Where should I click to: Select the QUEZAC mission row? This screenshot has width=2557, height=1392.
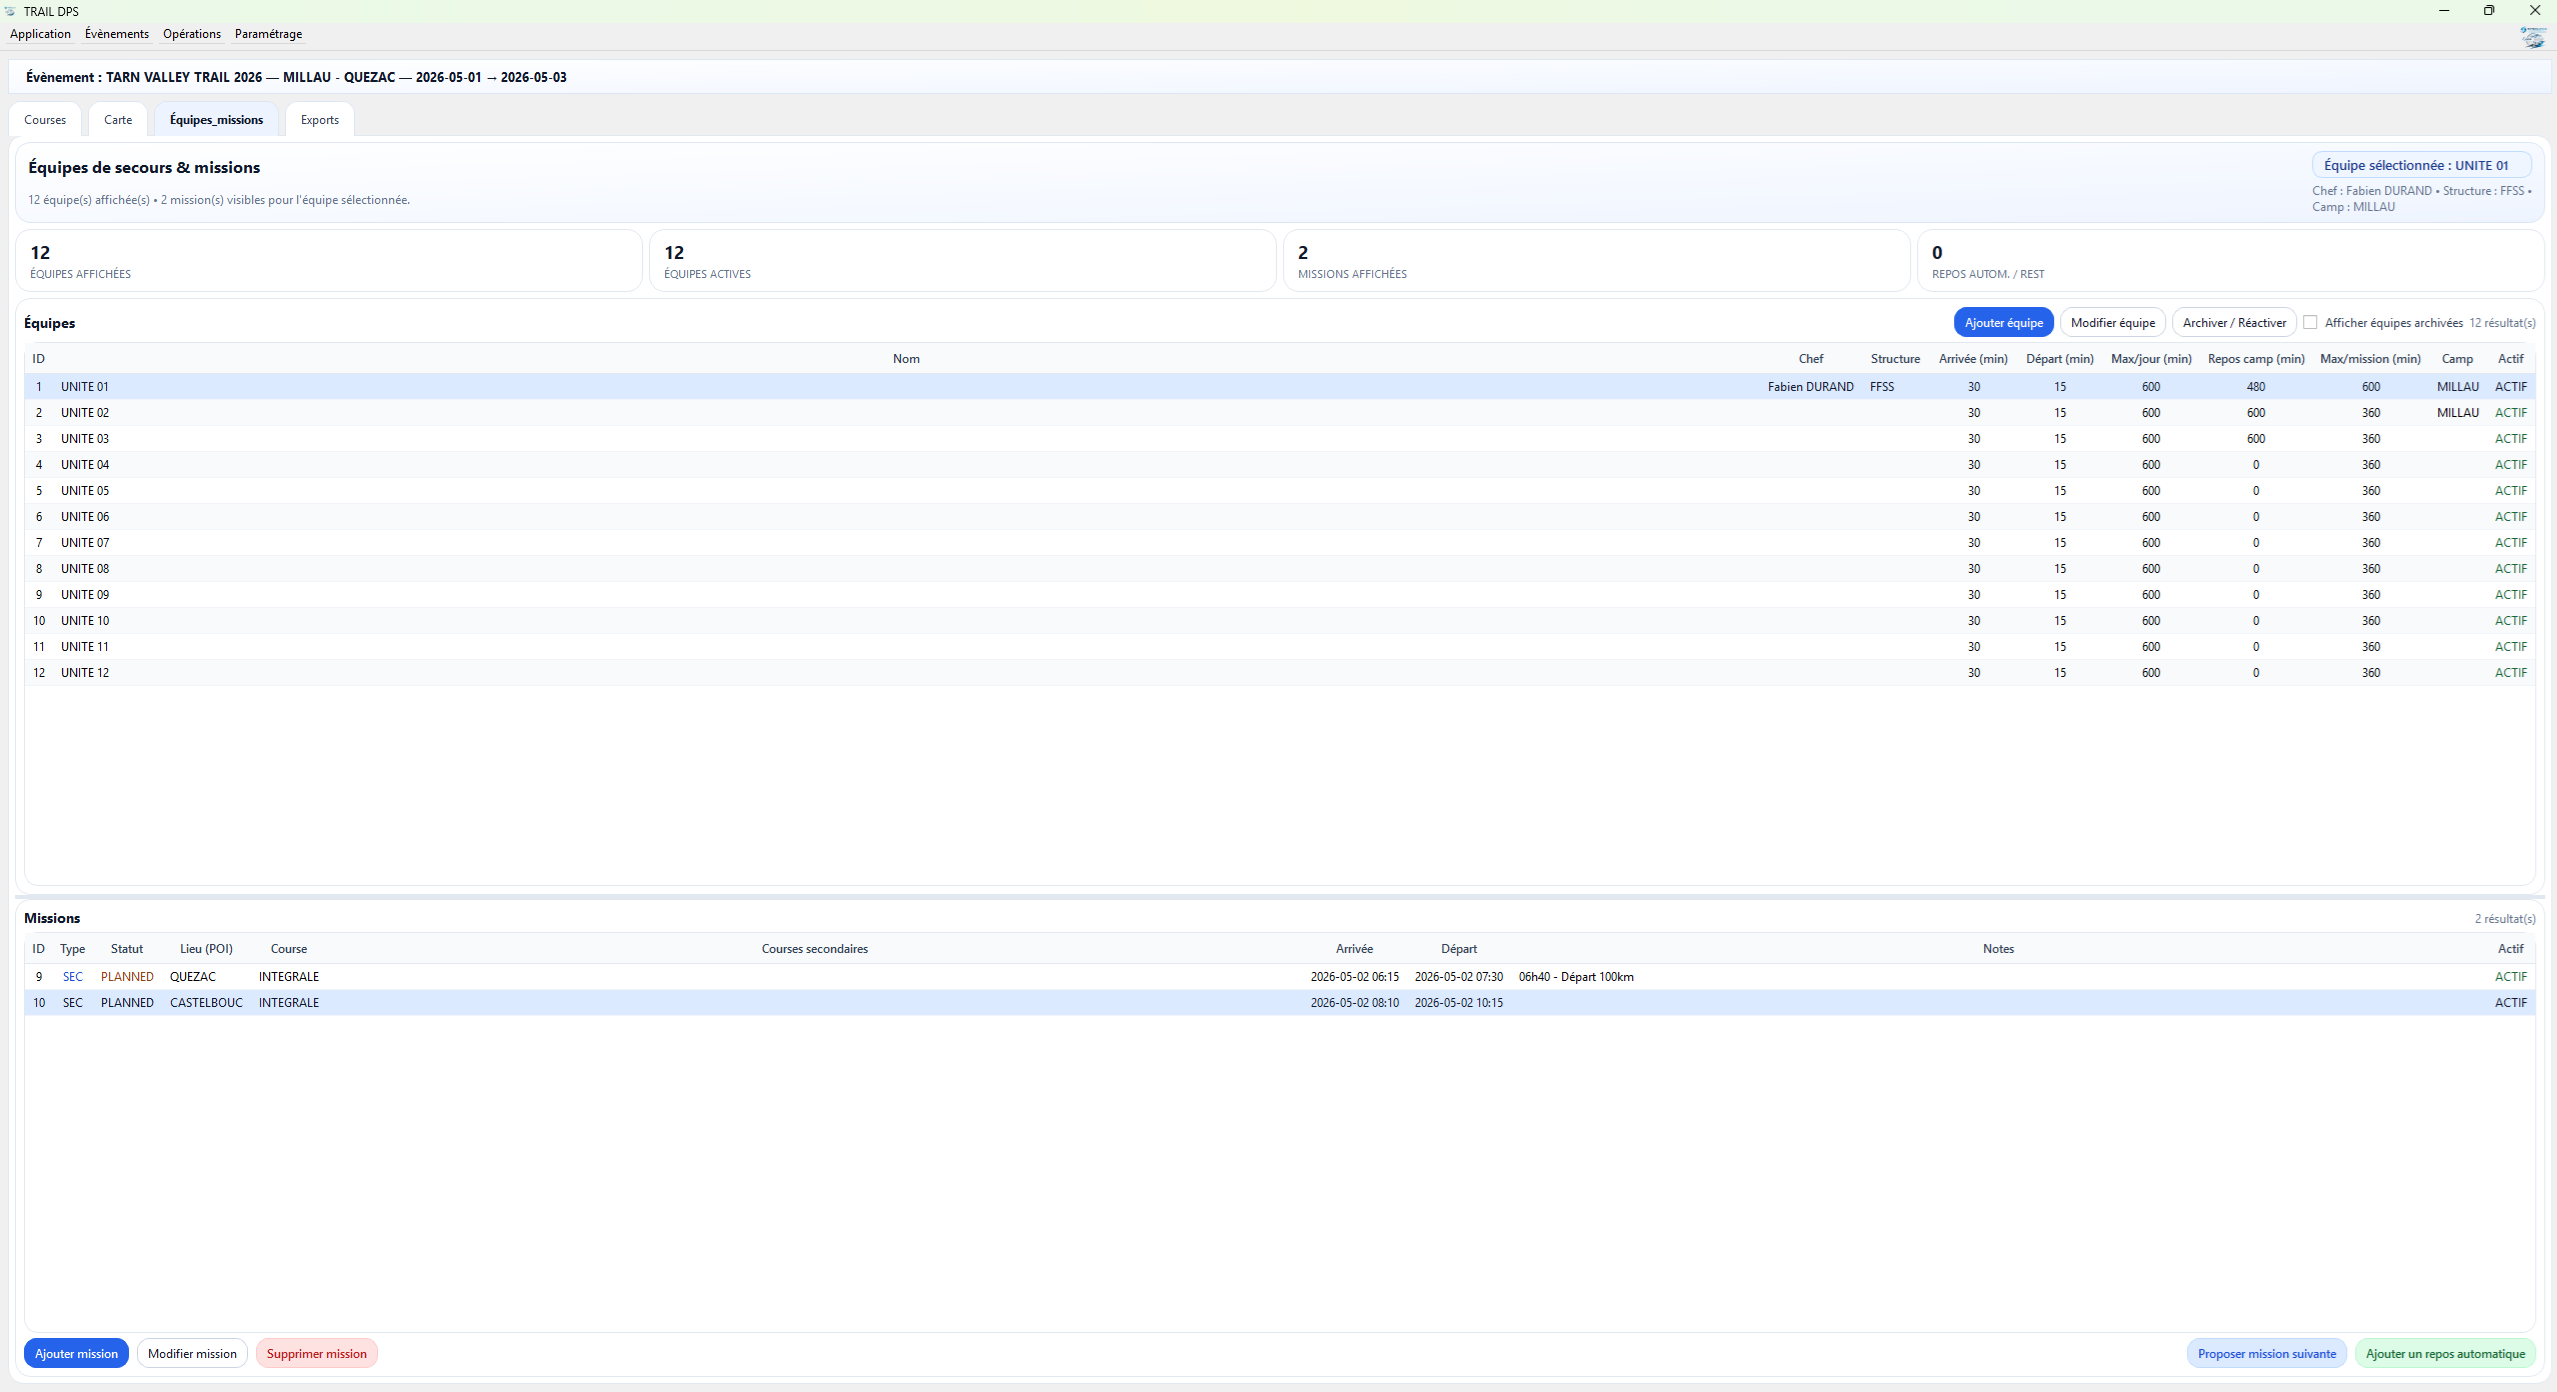(x=193, y=977)
